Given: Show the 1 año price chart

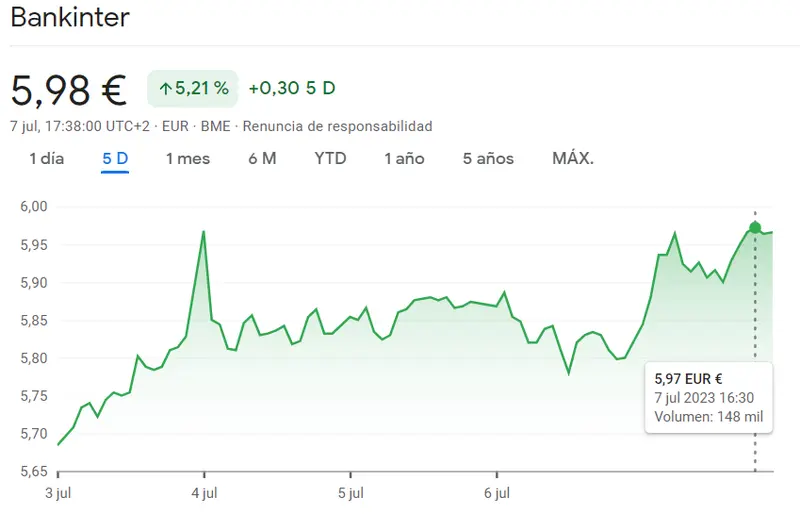Looking at the screenshot, I should (x=404, y=159).
